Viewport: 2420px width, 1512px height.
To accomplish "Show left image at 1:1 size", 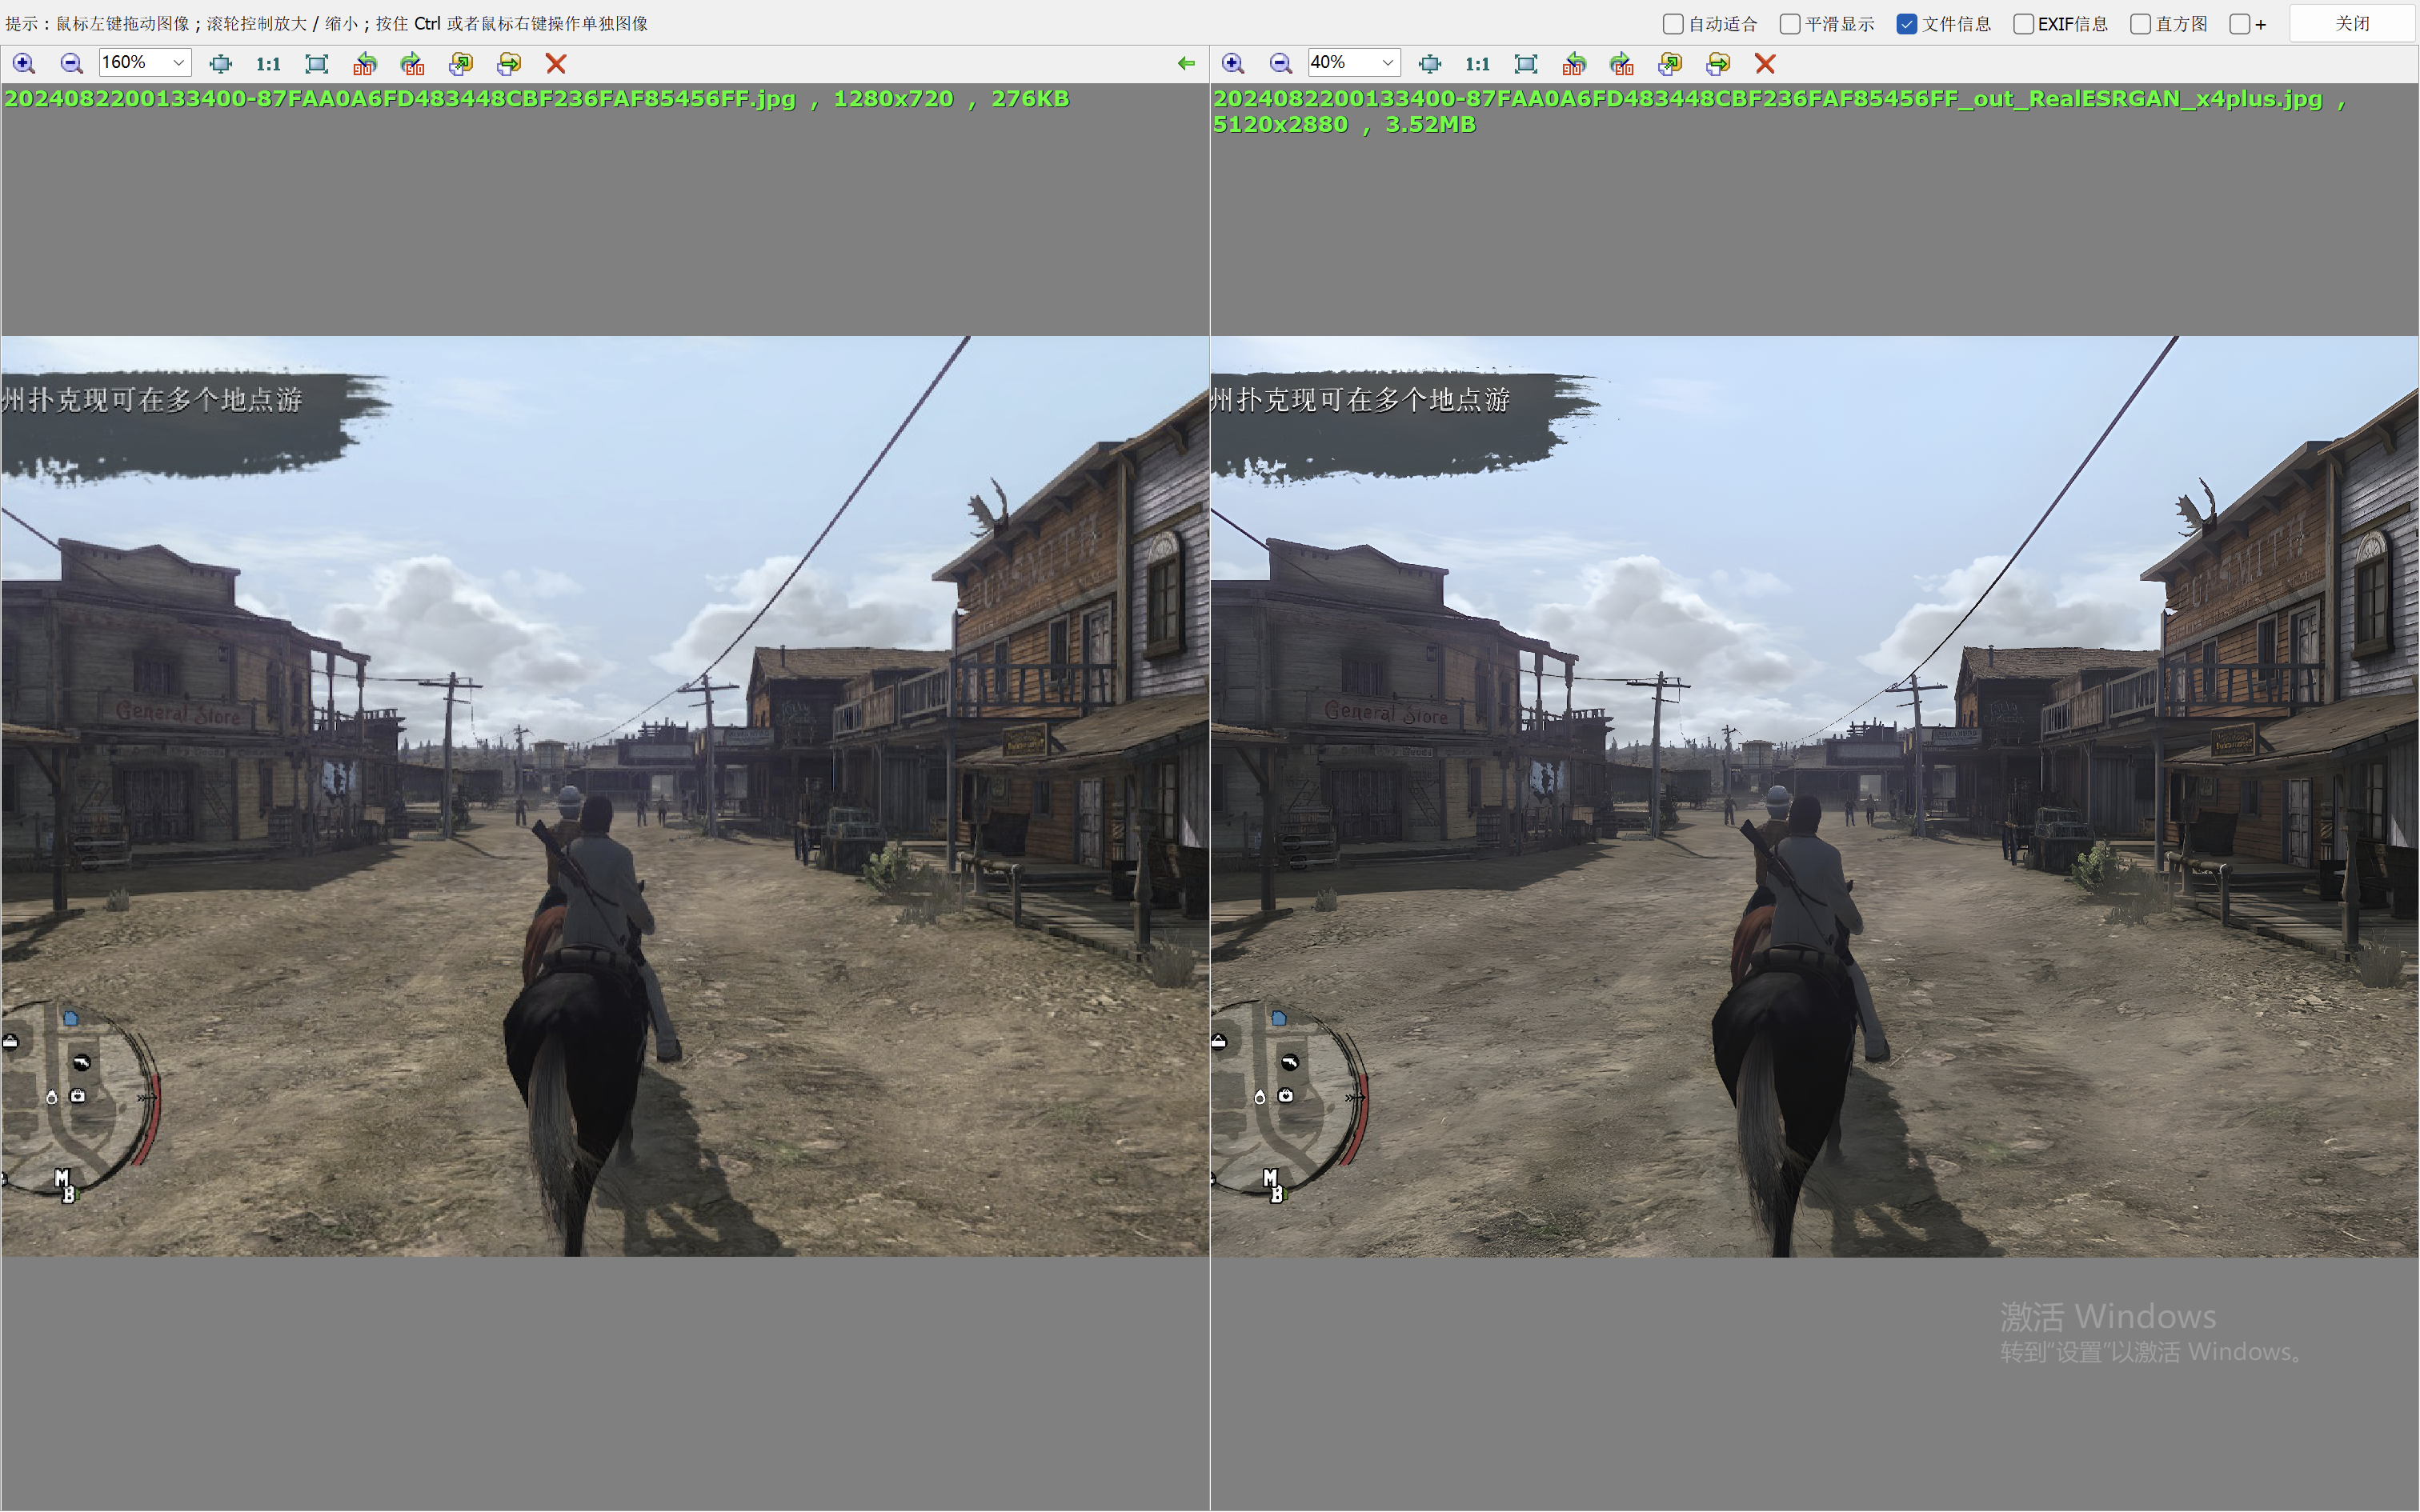I will pyautogui.click(x=268, y=64).
